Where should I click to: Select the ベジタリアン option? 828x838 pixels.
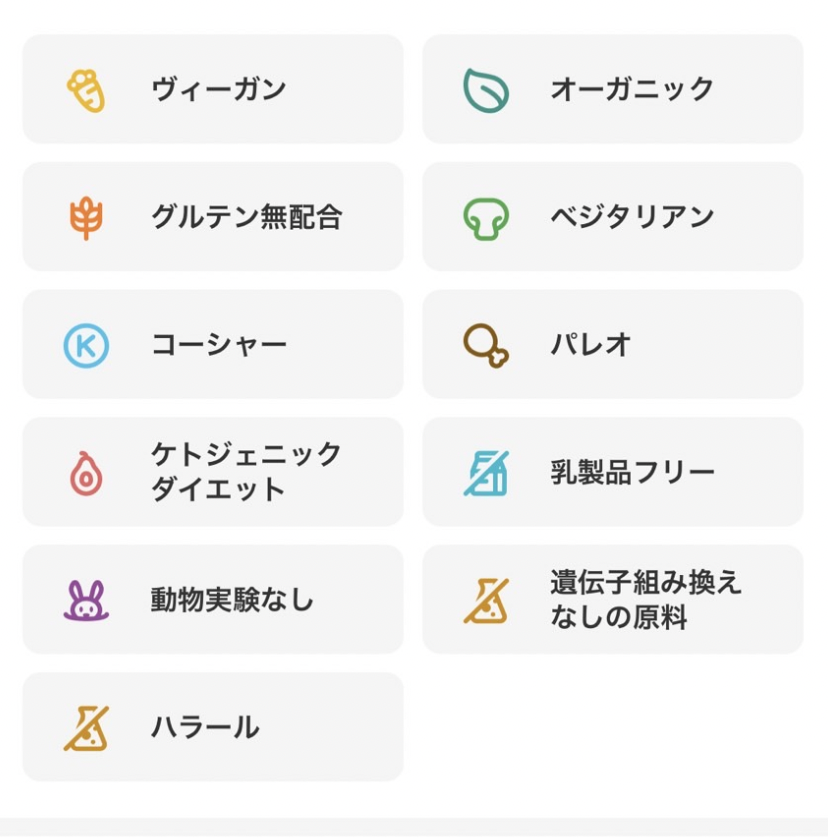tap(613, 216)
